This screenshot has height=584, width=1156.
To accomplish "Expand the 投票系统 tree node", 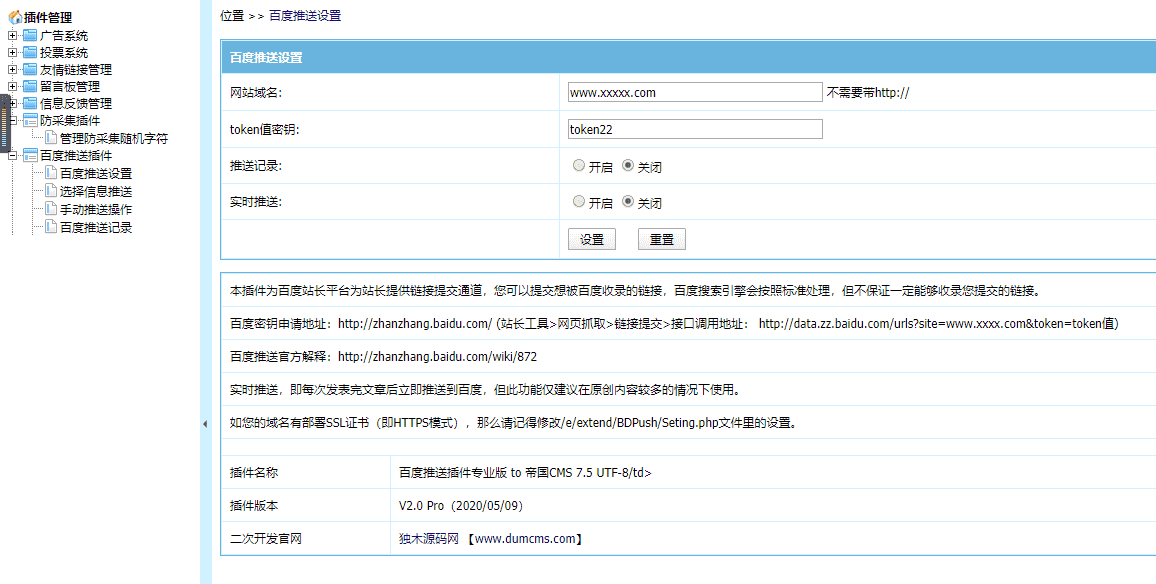I will coord(12,52).
